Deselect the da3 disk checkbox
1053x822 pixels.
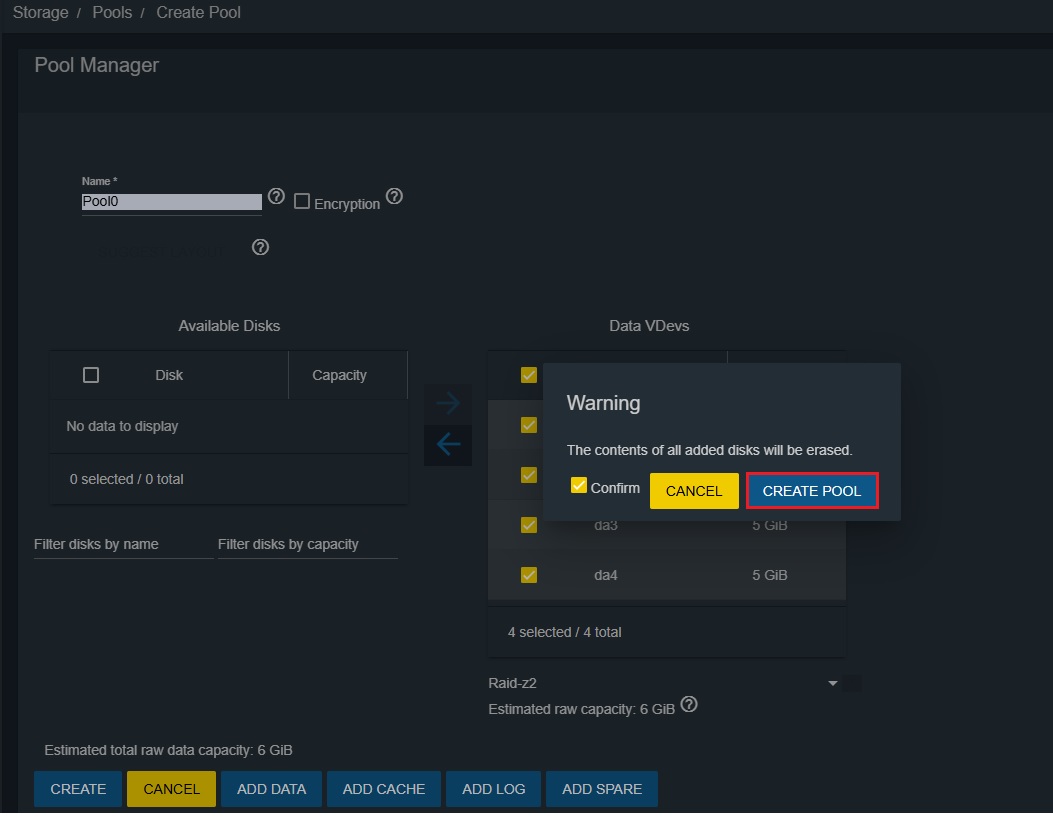click(529, 525)
